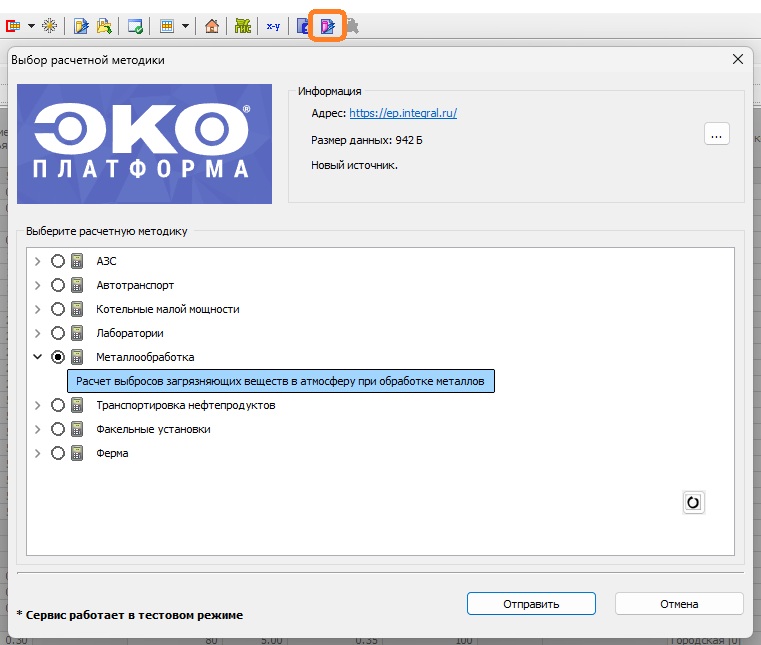Click the gray puzzle piece toolbar icon
Image resolution: width=761 pixels, height=645 pixels.
pyautogui.click(x=352, y=26)
